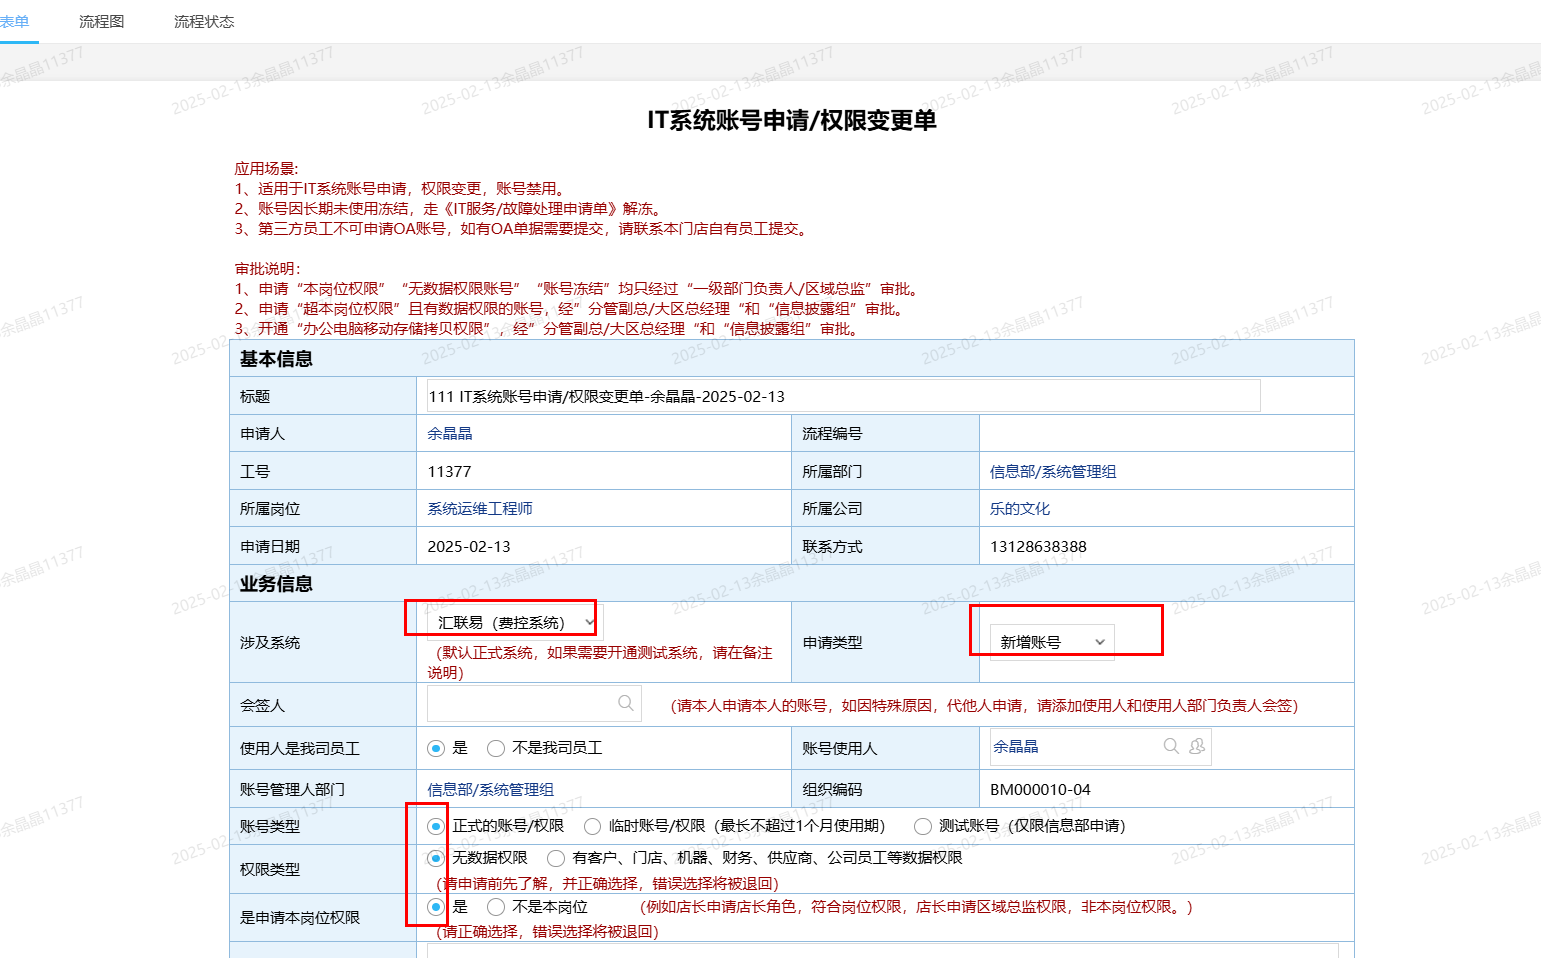The image size is (1541, 958).
Task: Select 正式的账号/权限 radio button
Action: tap(436, 826)
